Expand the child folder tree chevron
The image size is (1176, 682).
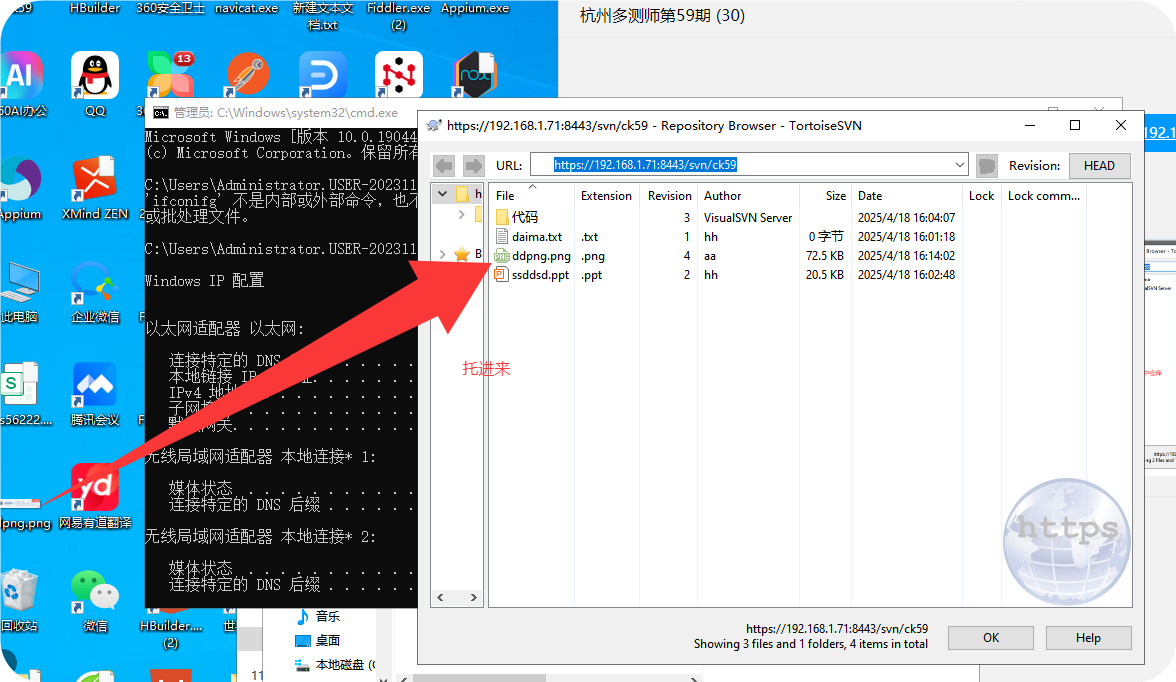[x=461, y=215]
